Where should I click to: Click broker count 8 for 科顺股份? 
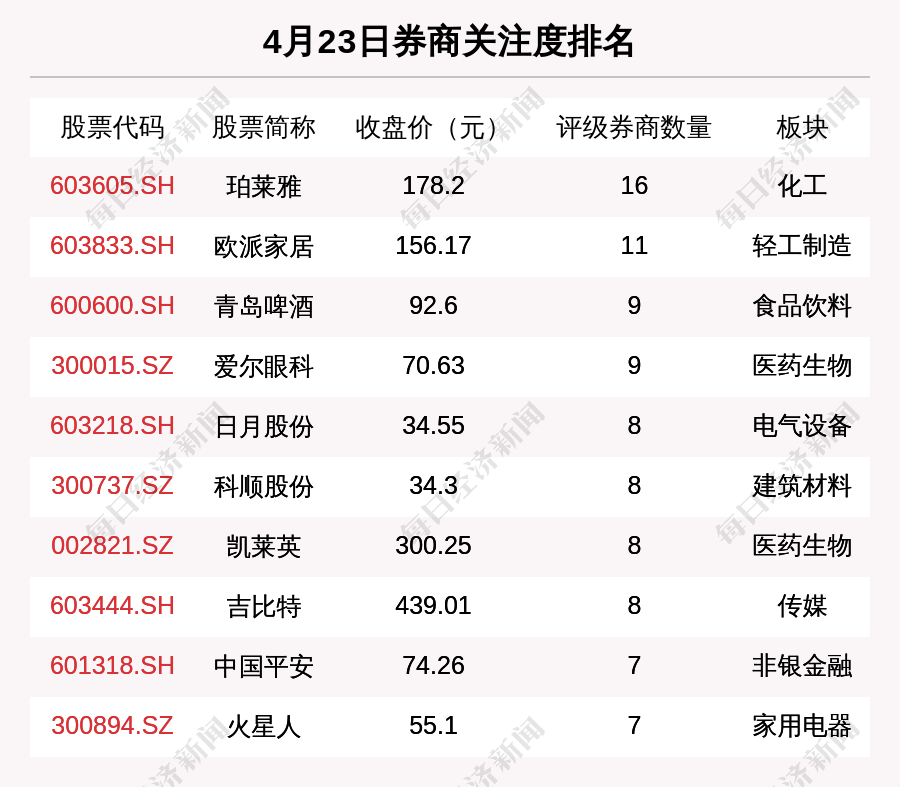click(634, 486)
